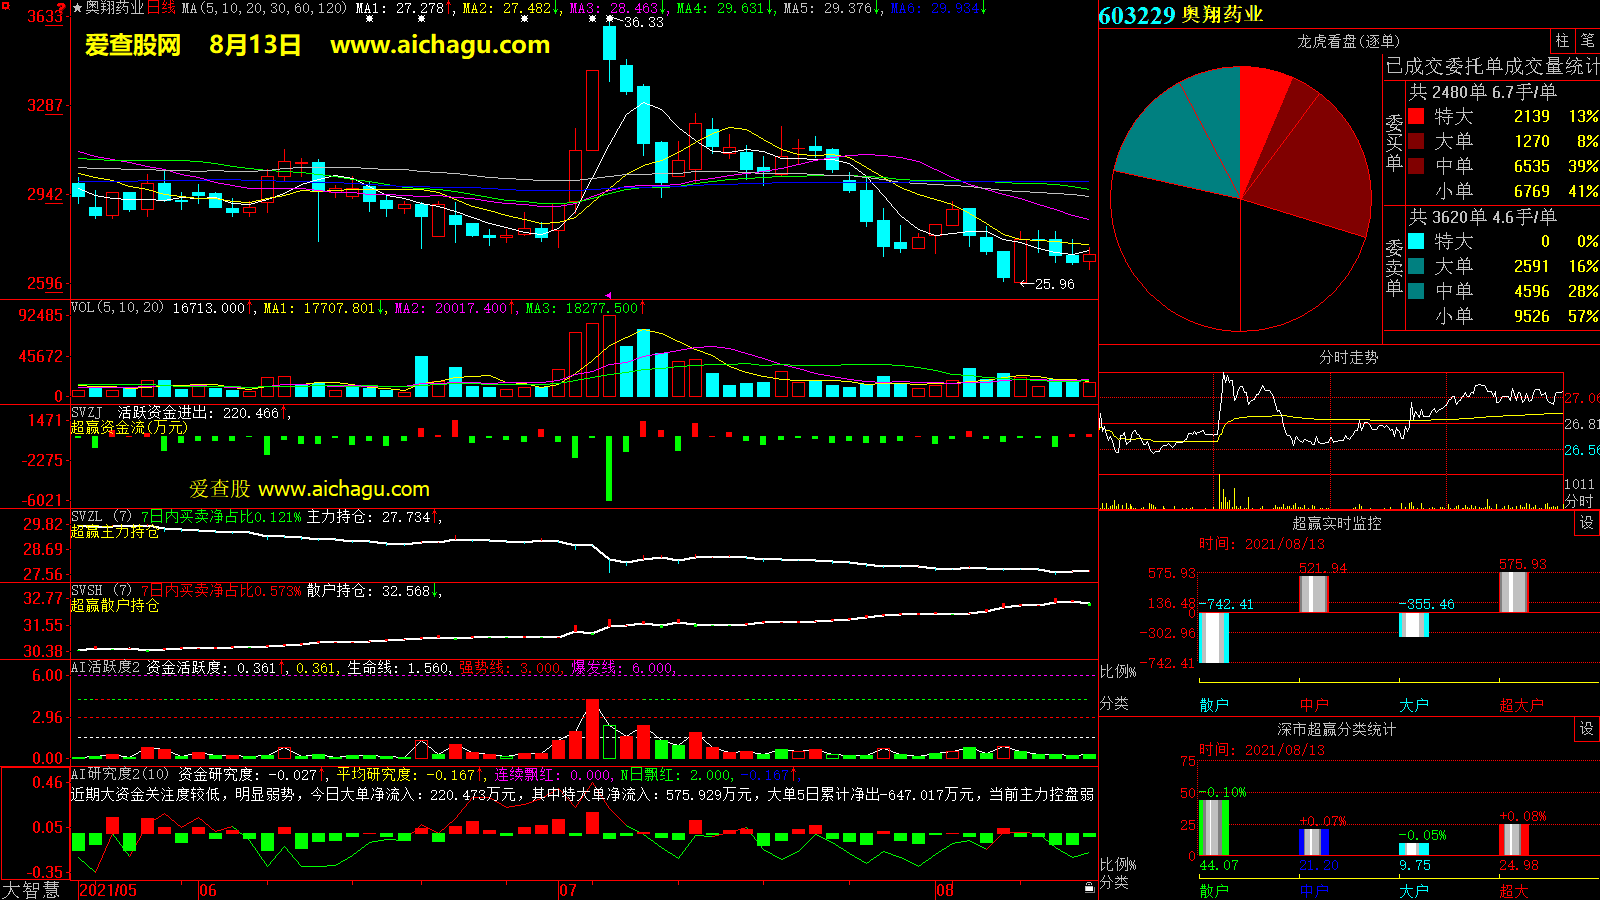Screen dimensions: 1600x900
Task: Switch to 柱 bar view mode
Action: 1562,41
